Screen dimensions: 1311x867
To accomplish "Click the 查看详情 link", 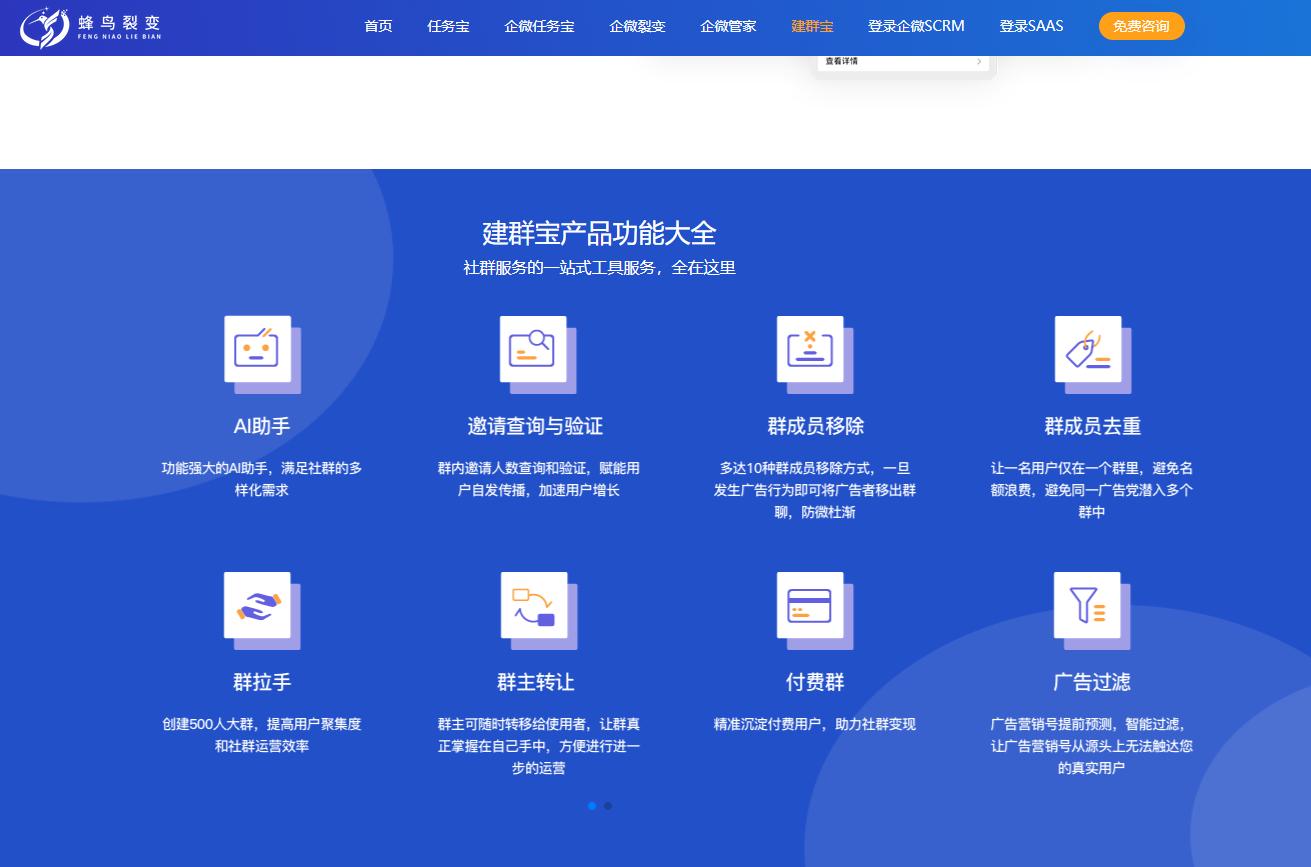I will coord(843,61).
